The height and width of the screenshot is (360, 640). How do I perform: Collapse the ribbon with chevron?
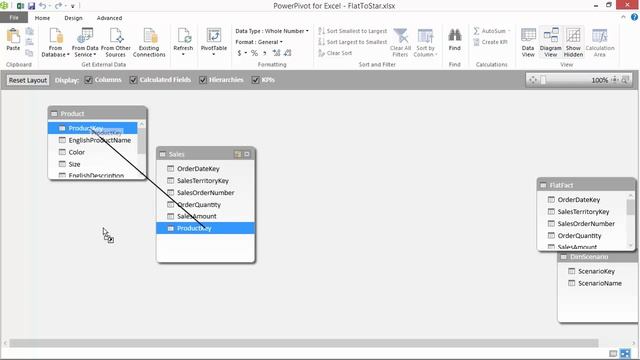(x=623, y=17)
